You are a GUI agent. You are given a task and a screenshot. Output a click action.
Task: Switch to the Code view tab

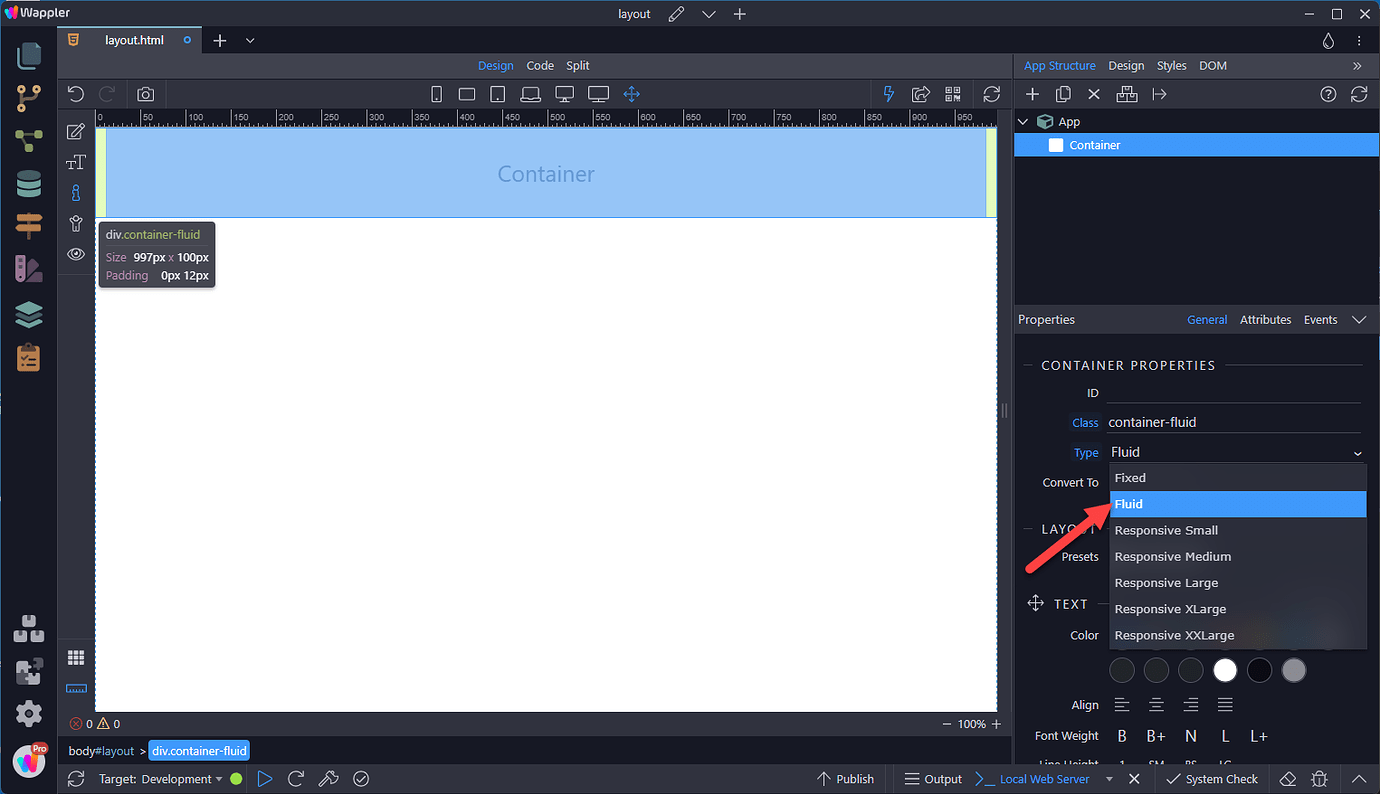tap(540, 65)
